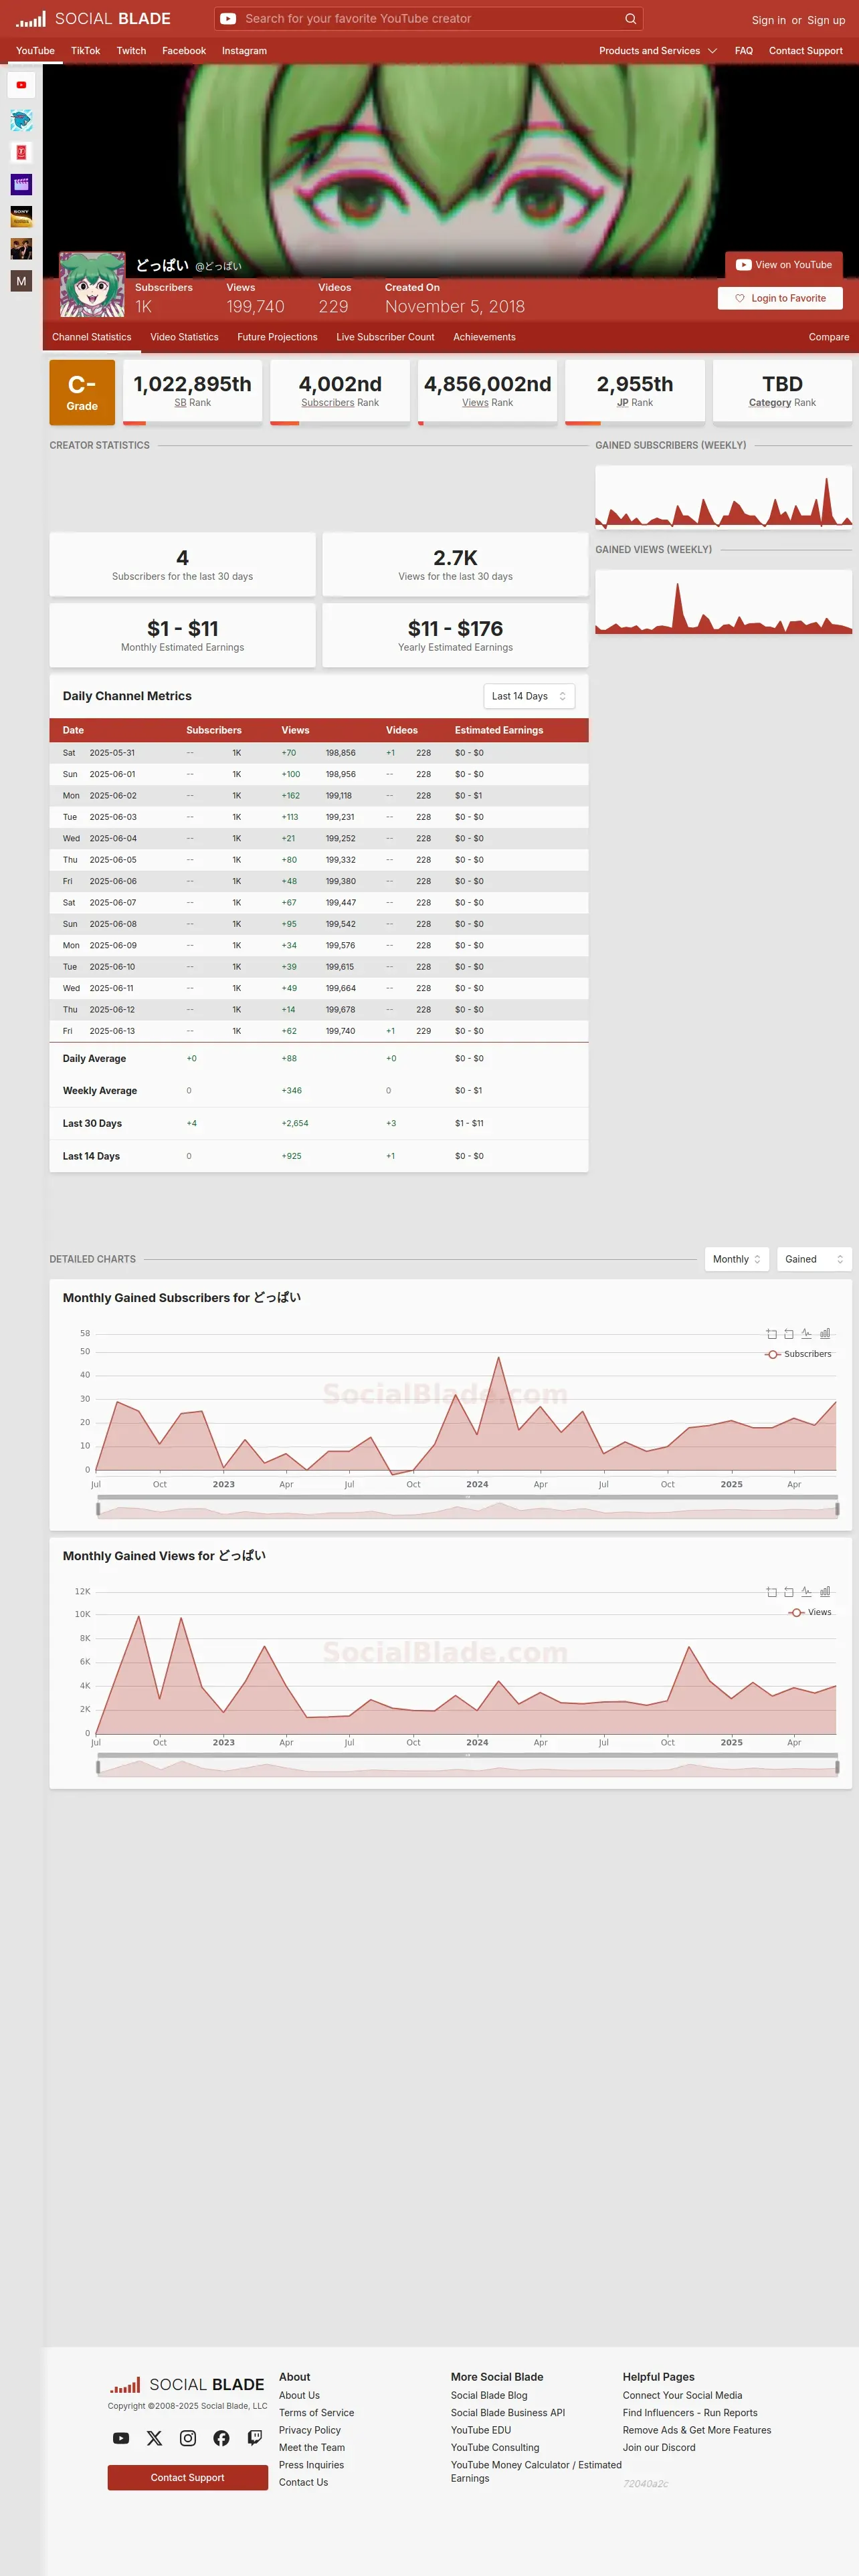Open Join our Discord footer link
Viewport: 859px width, 2576px height.
coord(659,2447)
